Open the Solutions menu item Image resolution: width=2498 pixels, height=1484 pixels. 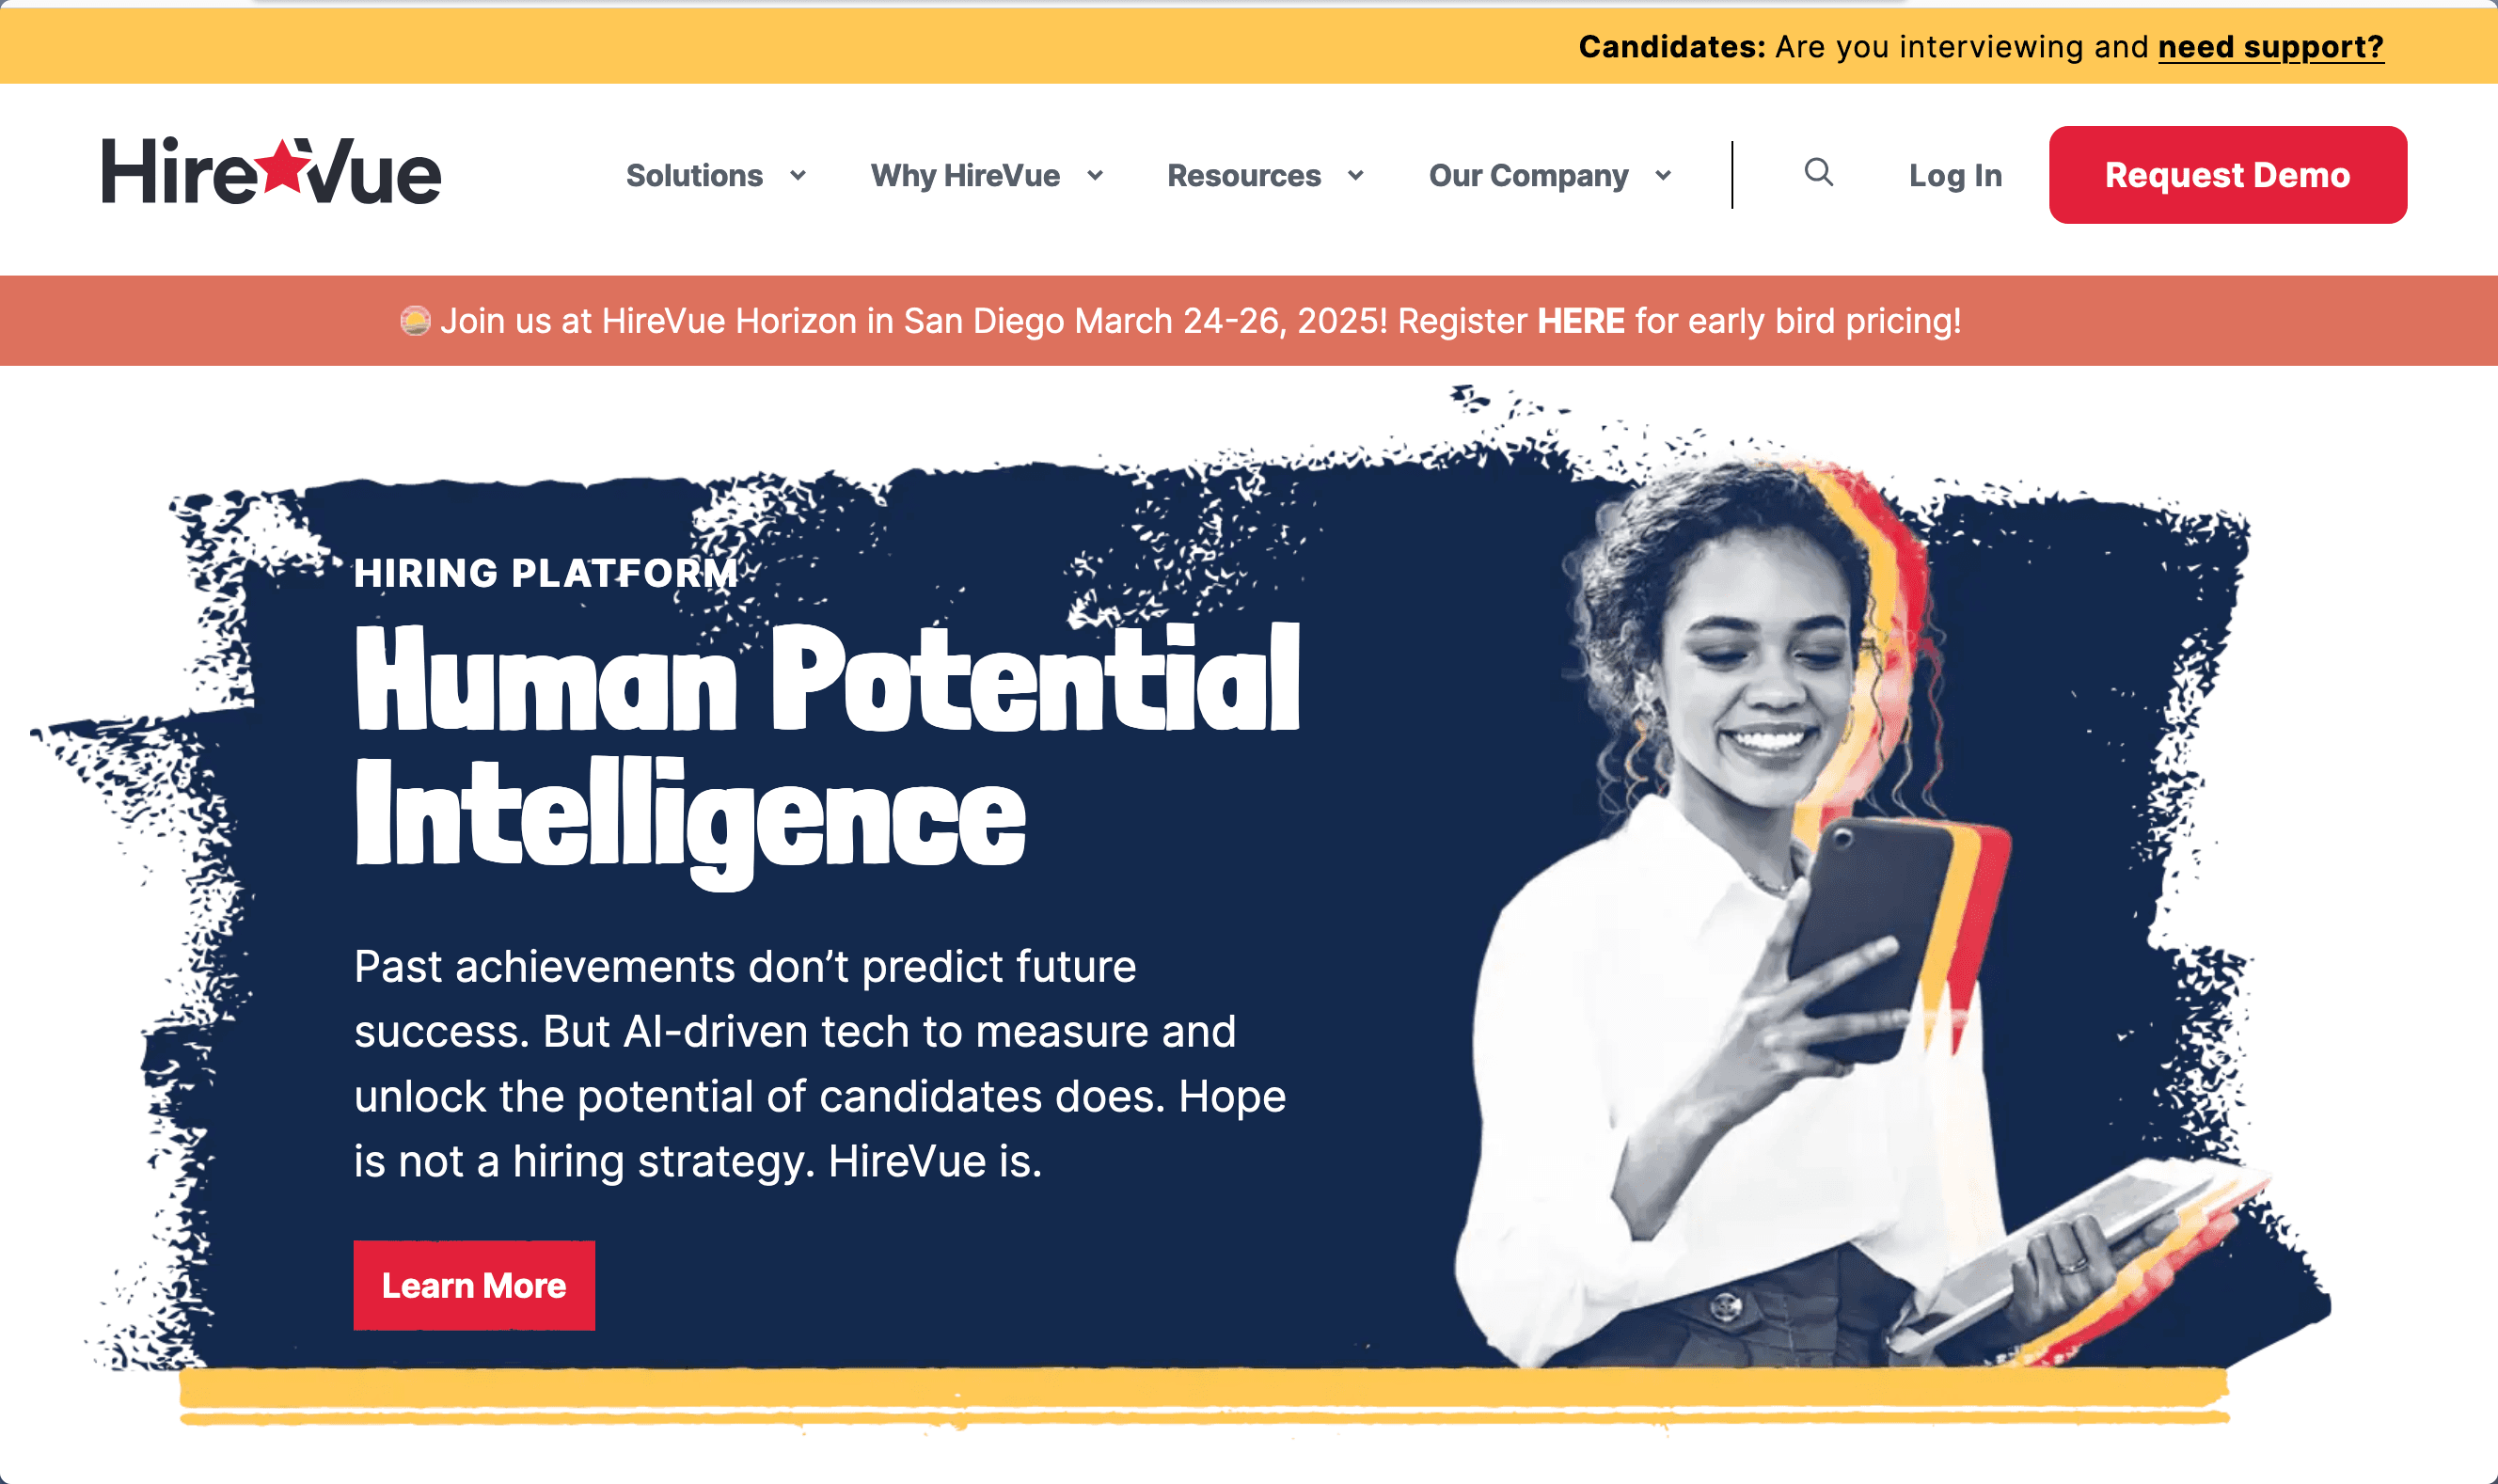[694, 176]
